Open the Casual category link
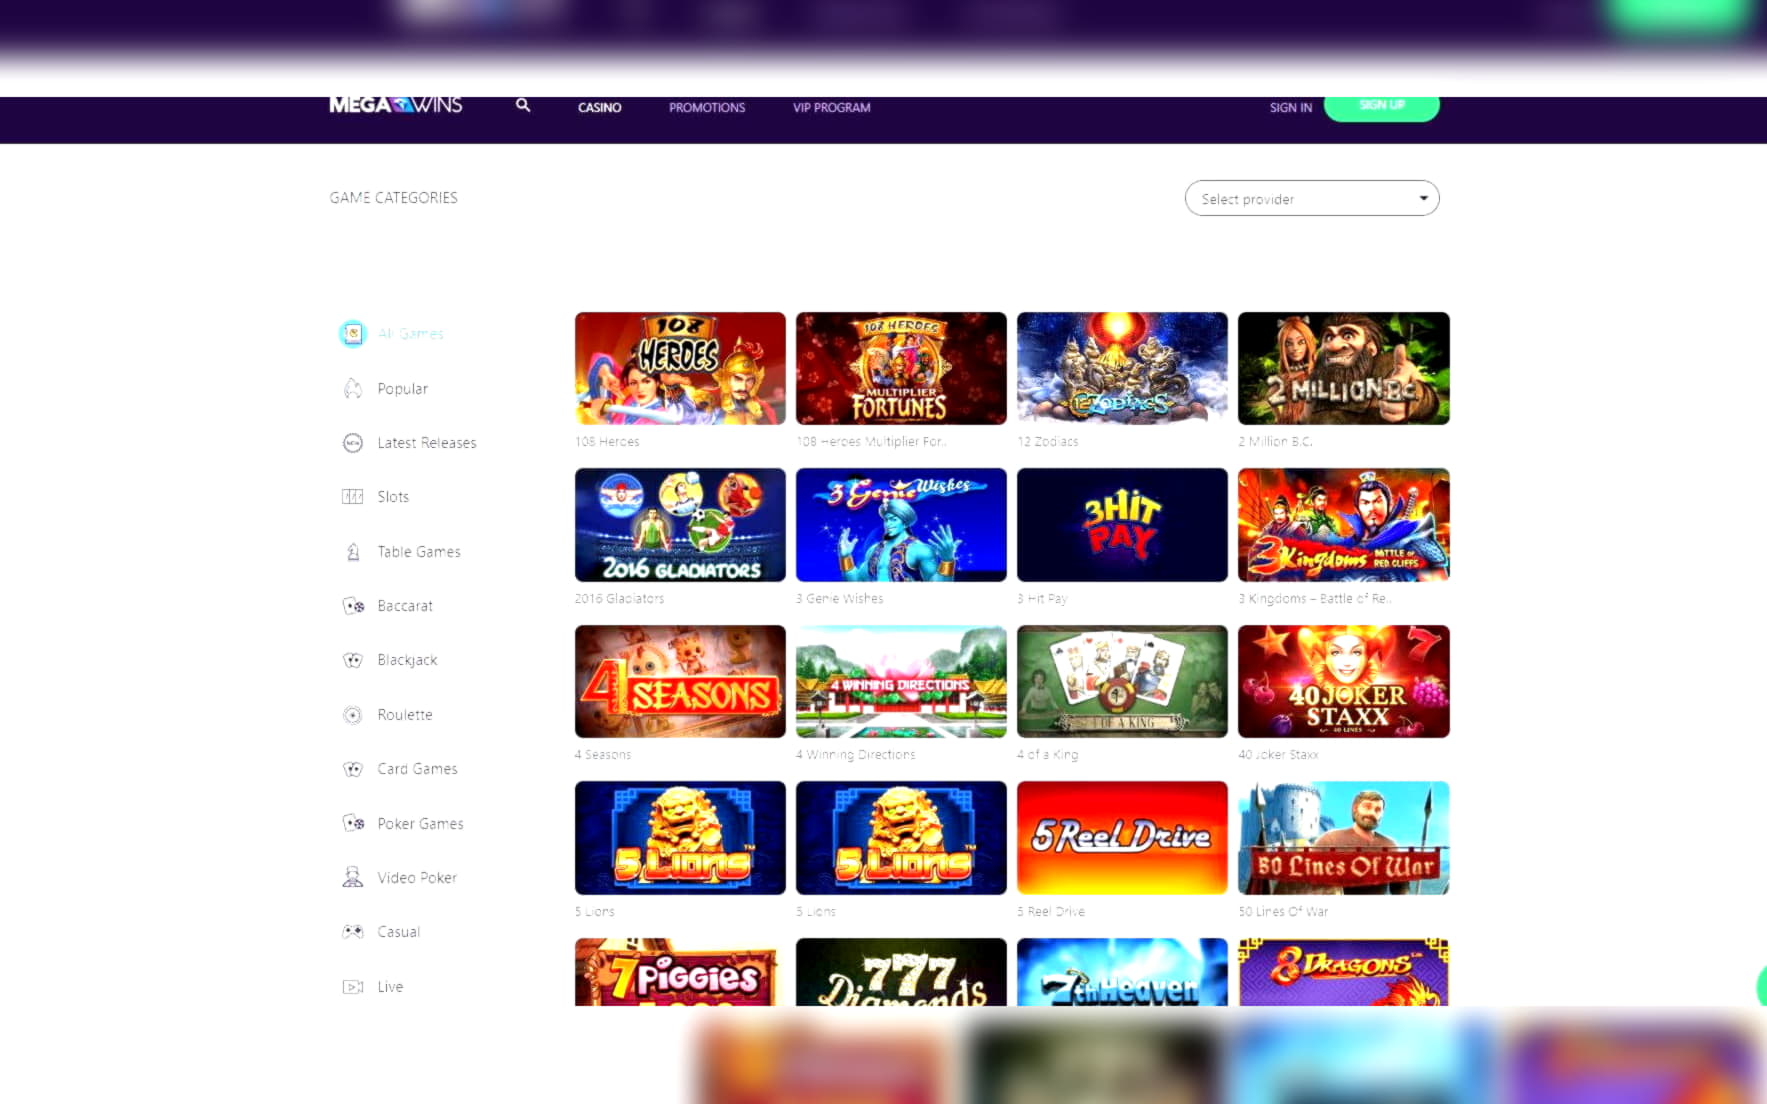Viewport: 1767px width, 1104px height. 398,932
